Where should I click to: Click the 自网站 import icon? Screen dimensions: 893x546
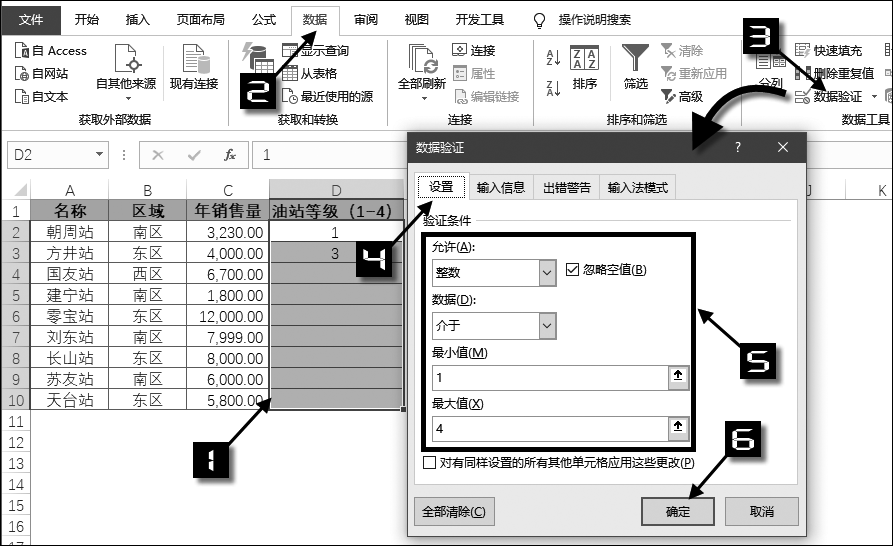coord(22,73)
